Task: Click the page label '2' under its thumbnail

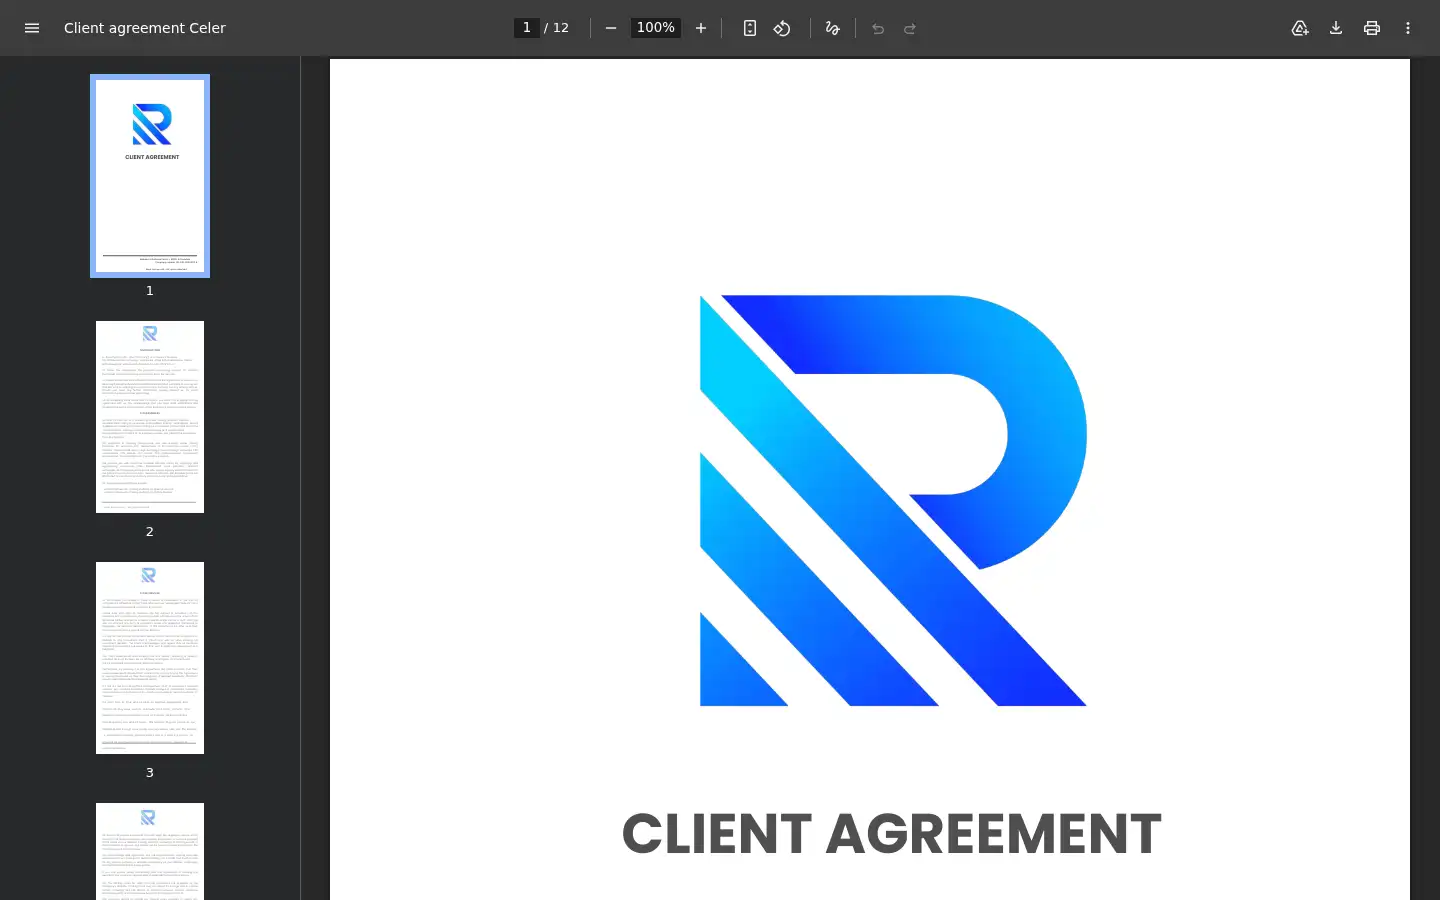Action: 150,532
